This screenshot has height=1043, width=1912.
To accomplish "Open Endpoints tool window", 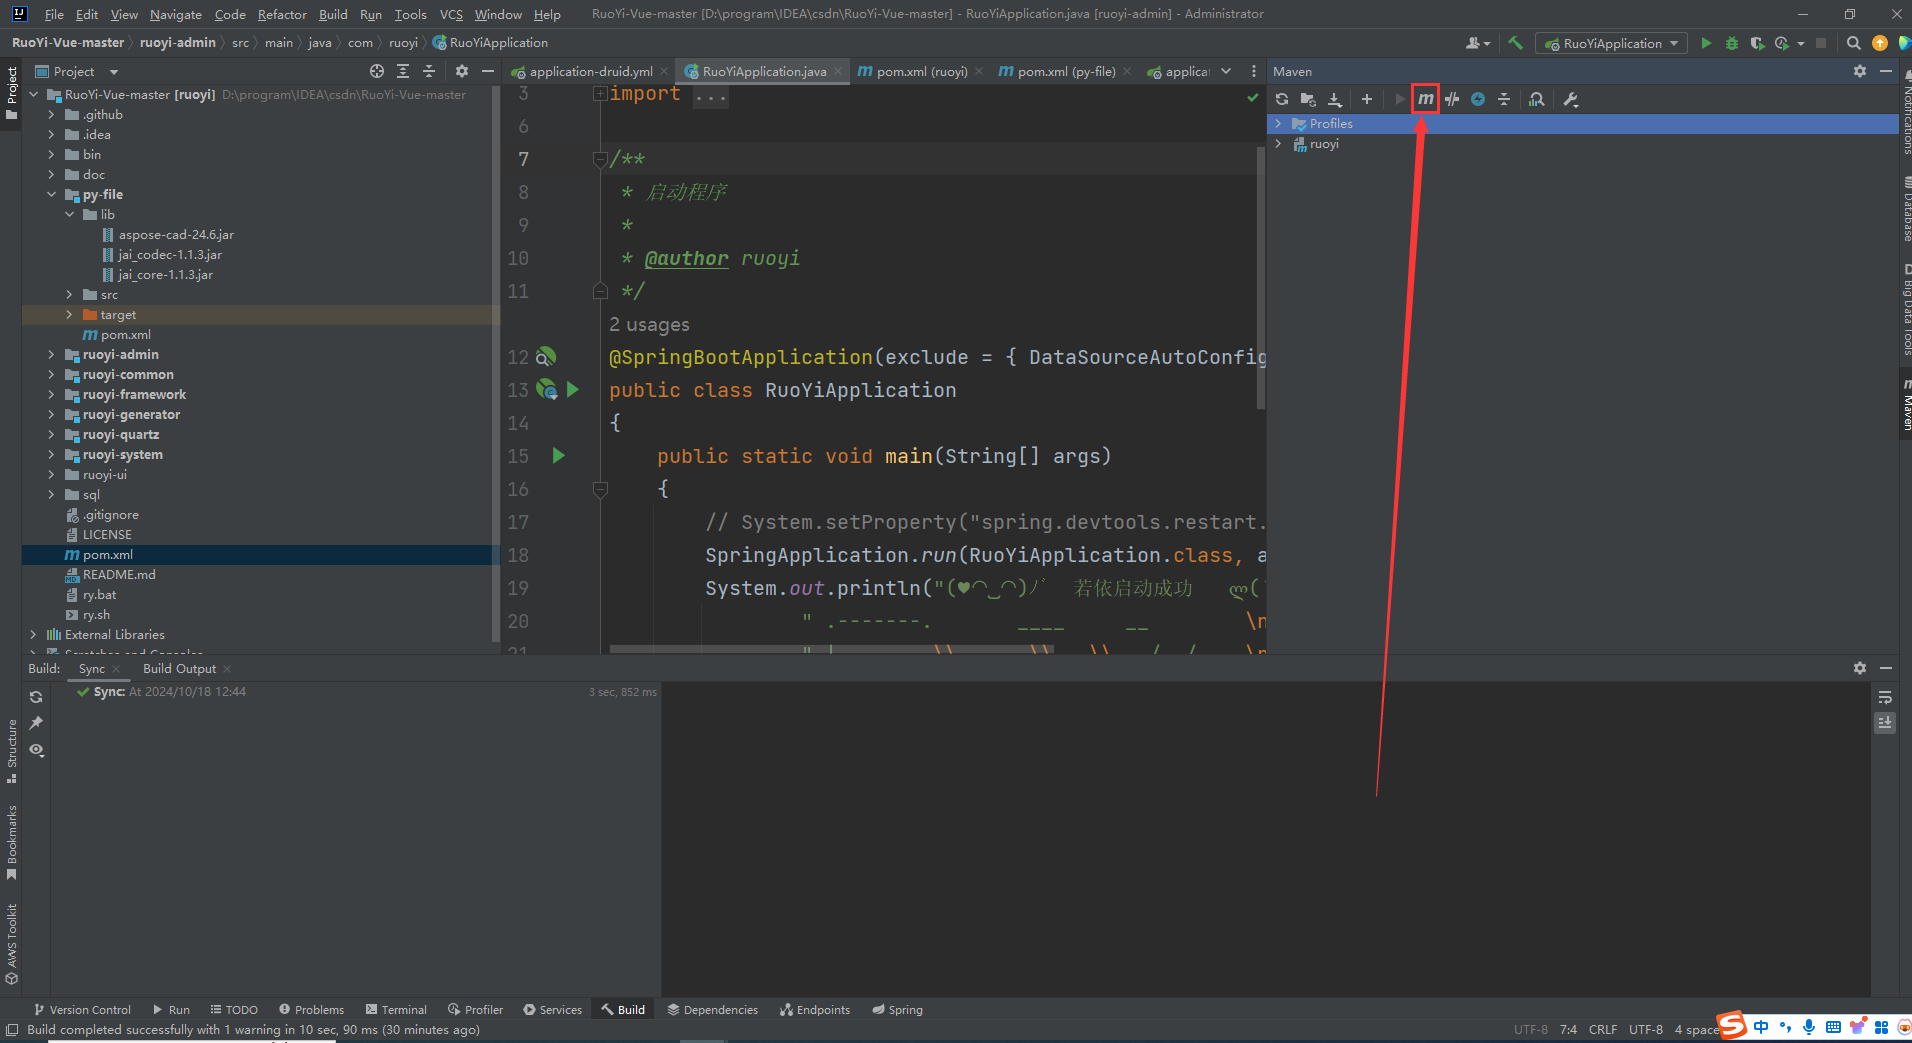I will (815, 1009).
